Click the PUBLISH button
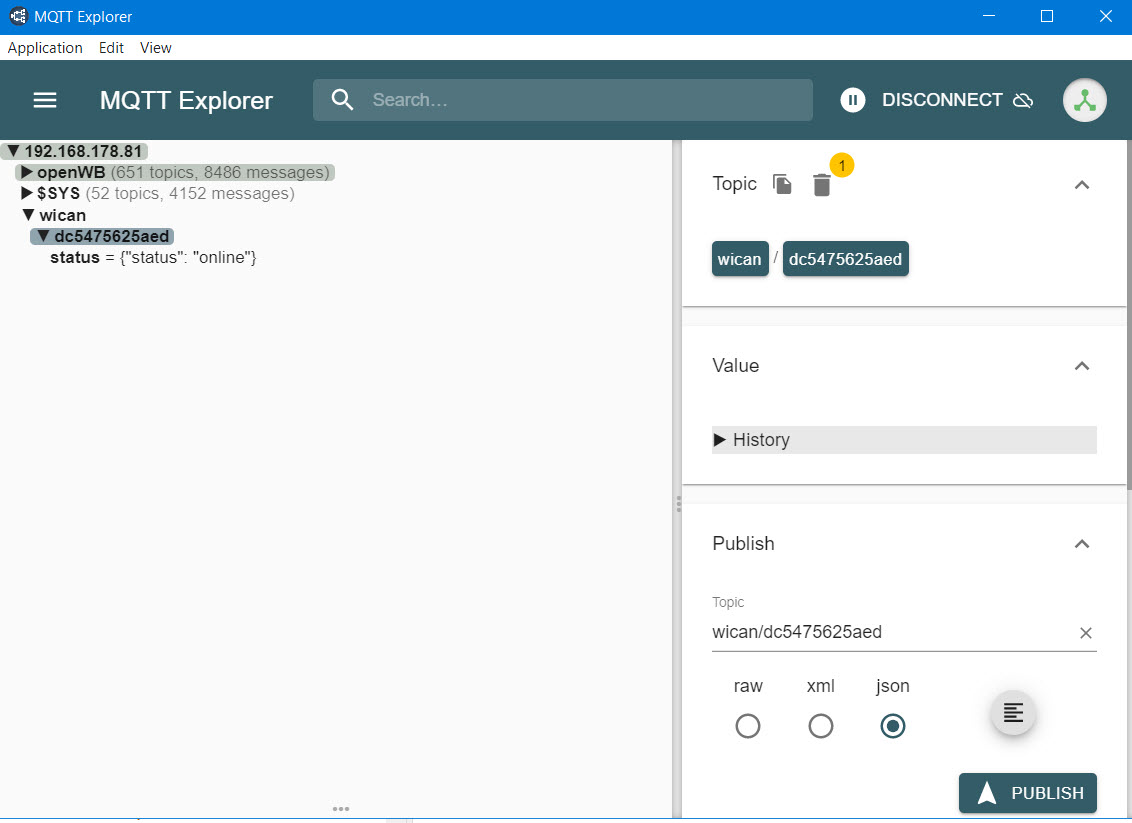The image size is (1132, 823). point(1027,793)
